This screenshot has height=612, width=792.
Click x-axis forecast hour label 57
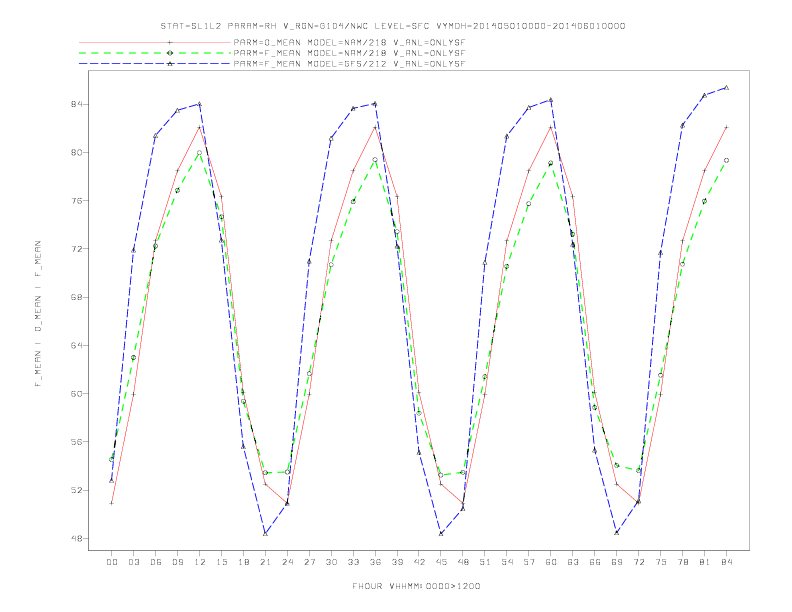tap(529, 562)
